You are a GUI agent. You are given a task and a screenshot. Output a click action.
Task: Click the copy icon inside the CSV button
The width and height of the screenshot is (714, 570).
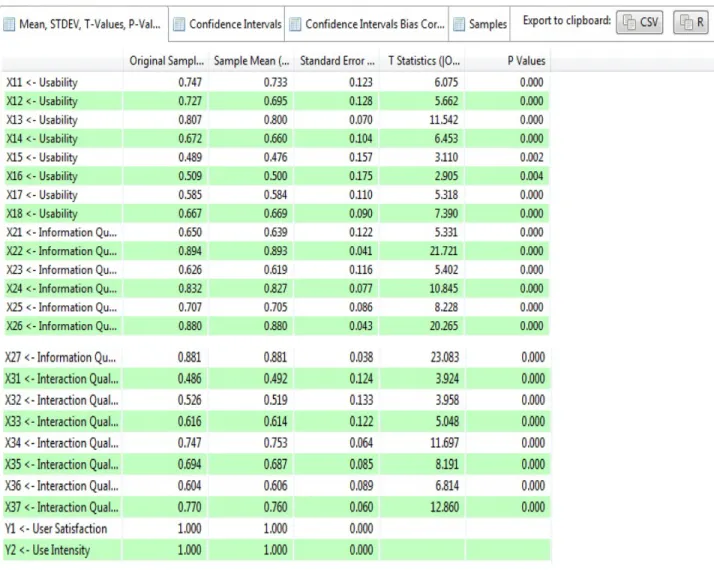[x=629, y=22]
